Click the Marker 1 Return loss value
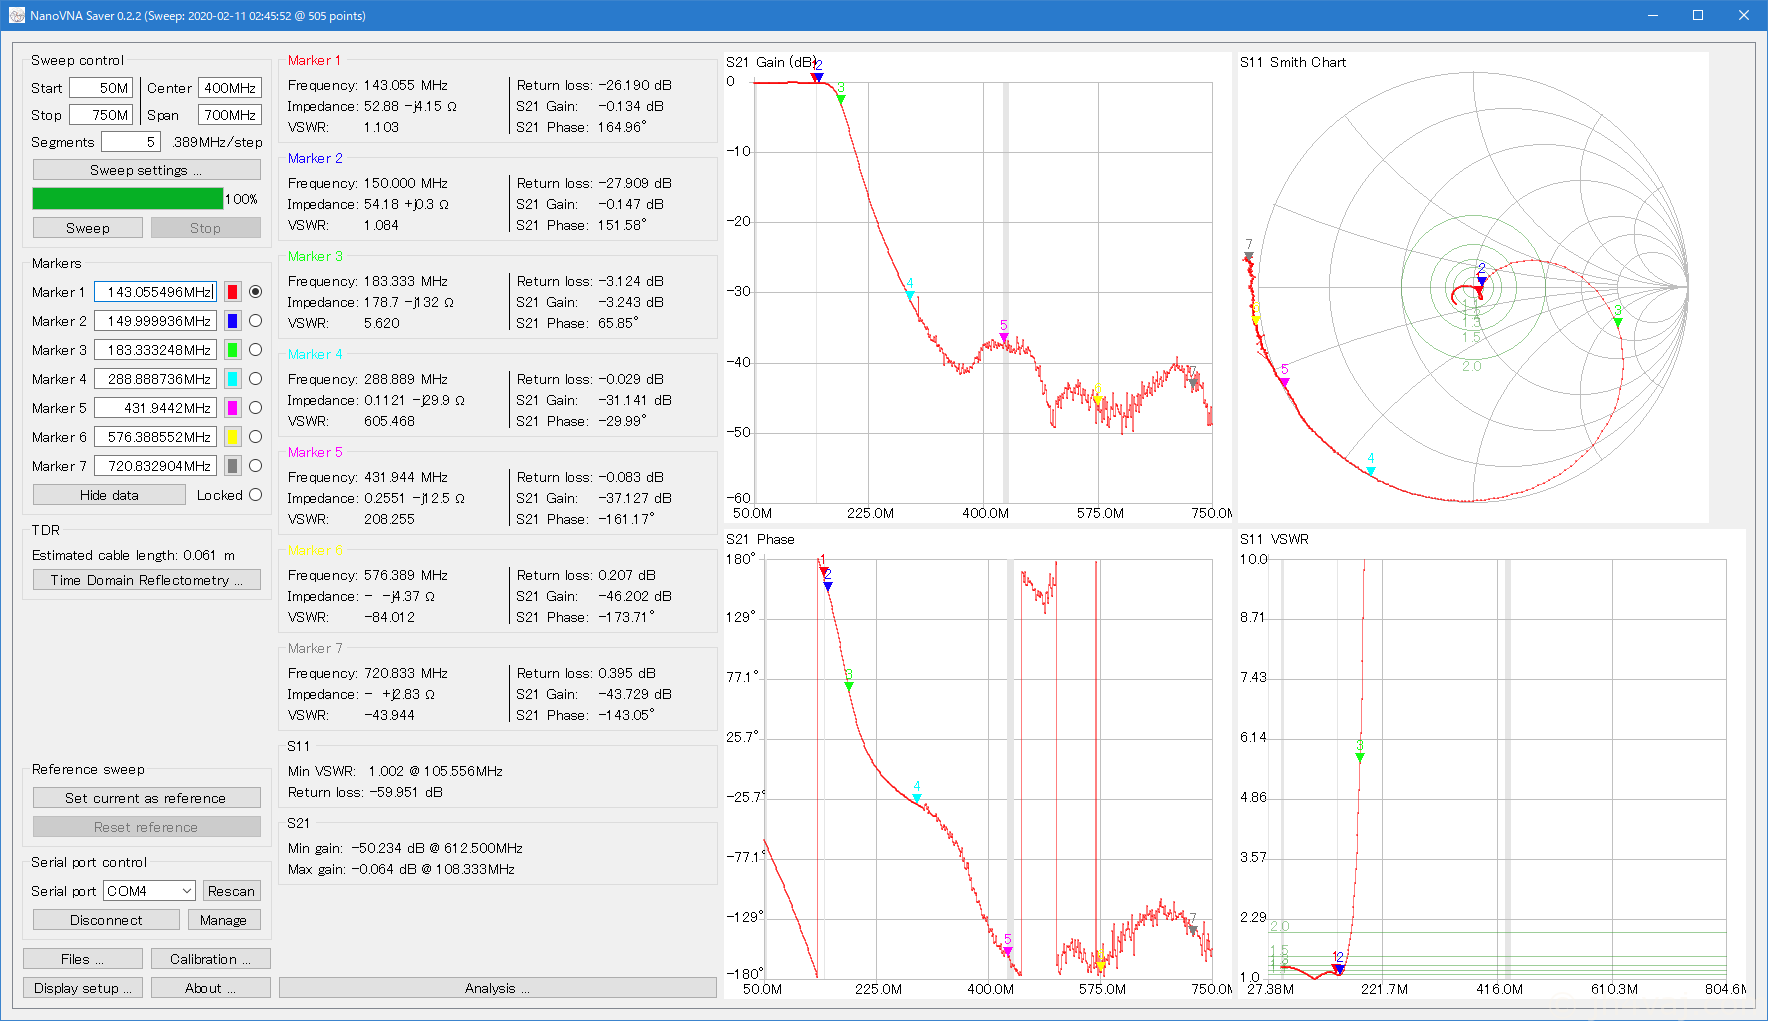Image resolution: width=1768 pixels, height=1021 pixels. point(635,85)
